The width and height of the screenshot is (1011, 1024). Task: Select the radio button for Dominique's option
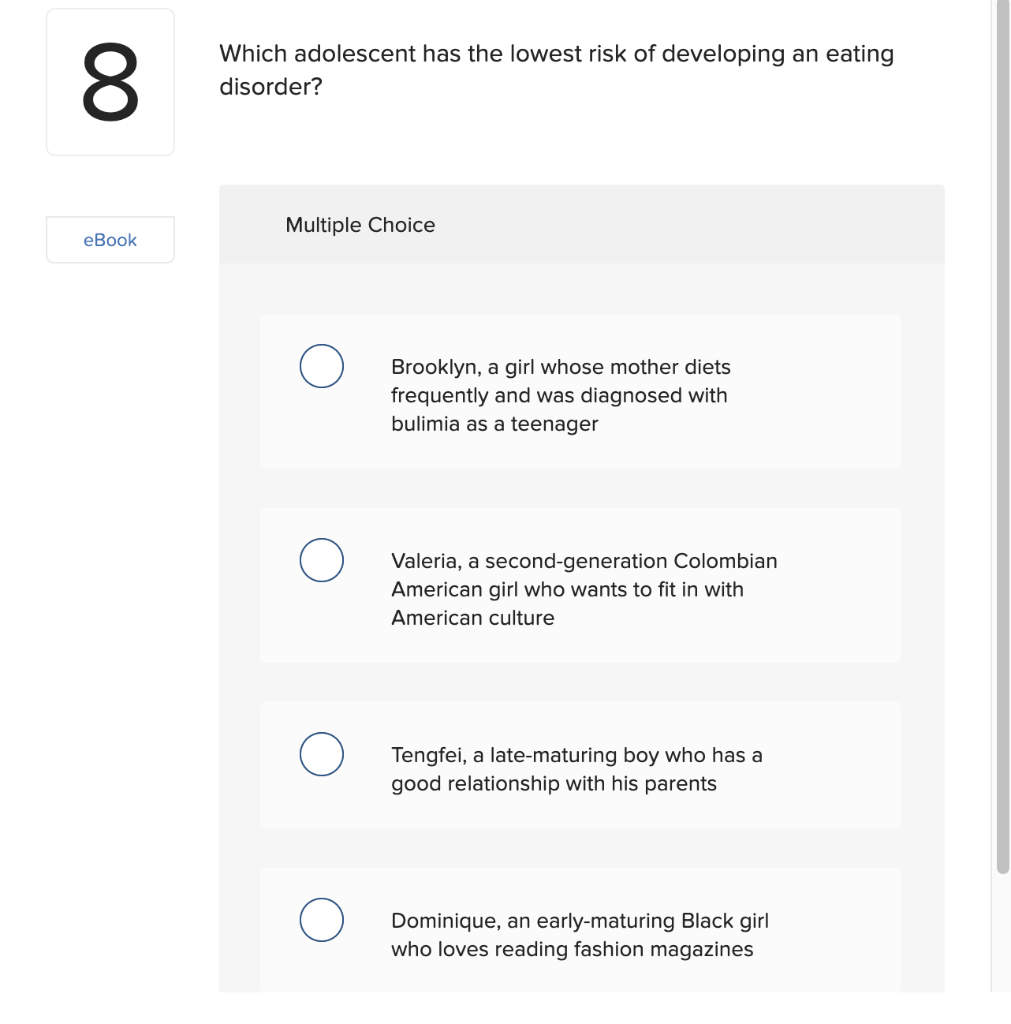point(321,919)
